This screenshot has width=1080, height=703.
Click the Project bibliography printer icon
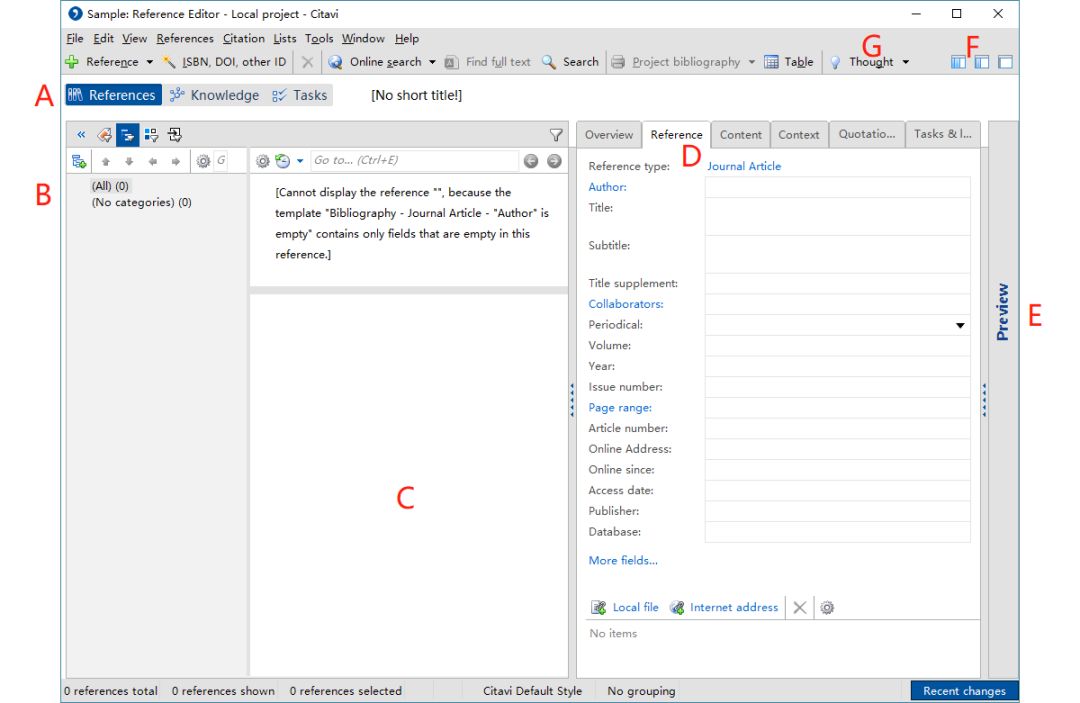[619, 62]
